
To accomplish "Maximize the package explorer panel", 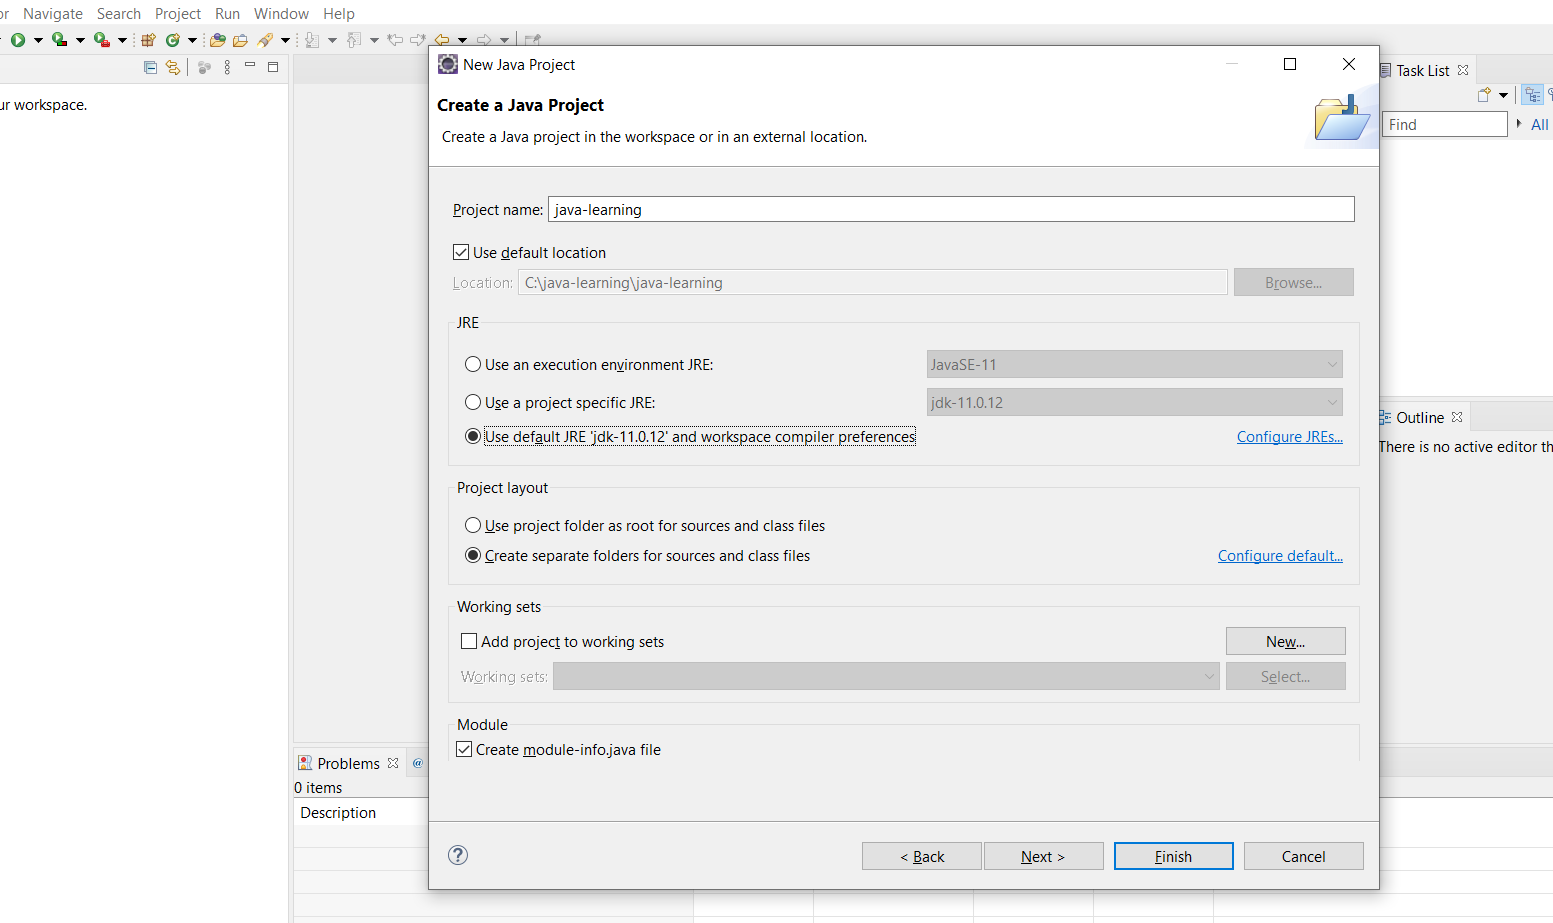I will (273, 67).
